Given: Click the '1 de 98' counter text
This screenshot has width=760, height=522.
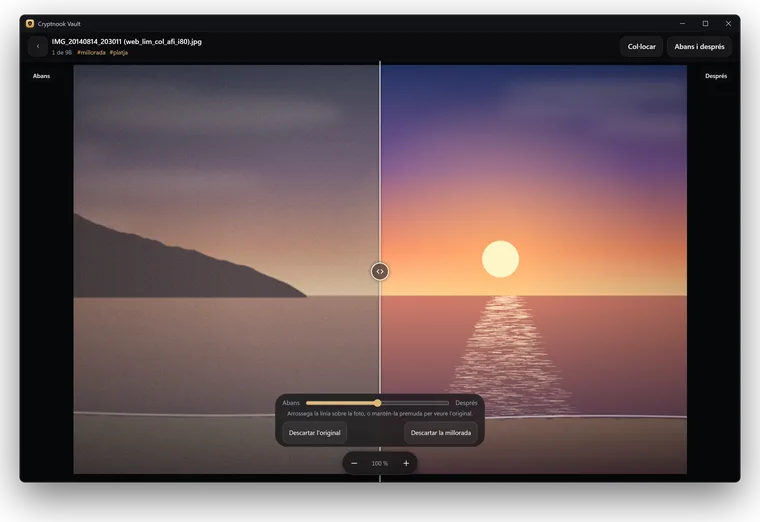Looking at the screenshot, I should point(62,52).
